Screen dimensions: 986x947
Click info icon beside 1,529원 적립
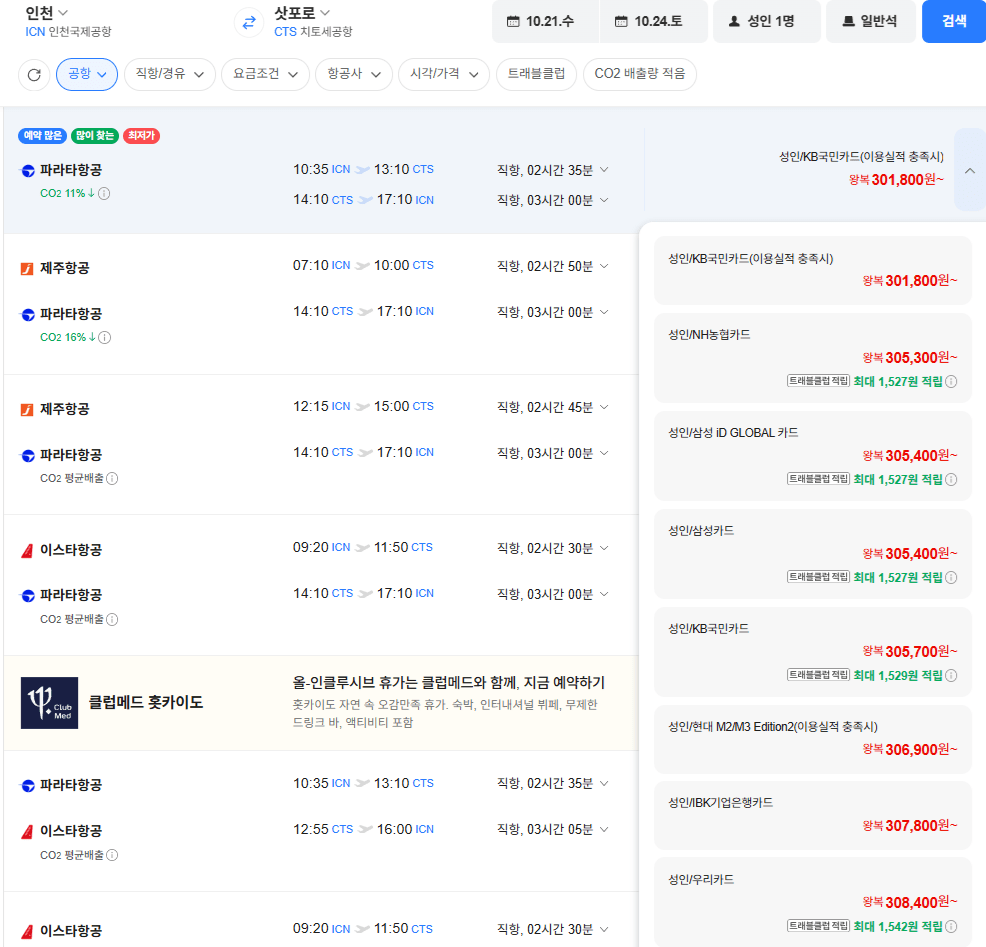(951, 676)
